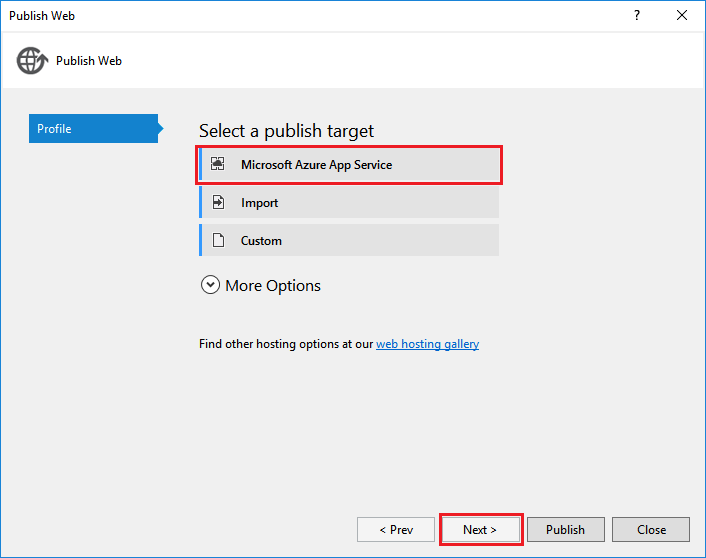Choose the Import publish target label
The height and width of the screenshot is (558, 706).
[x=259, y=203]
